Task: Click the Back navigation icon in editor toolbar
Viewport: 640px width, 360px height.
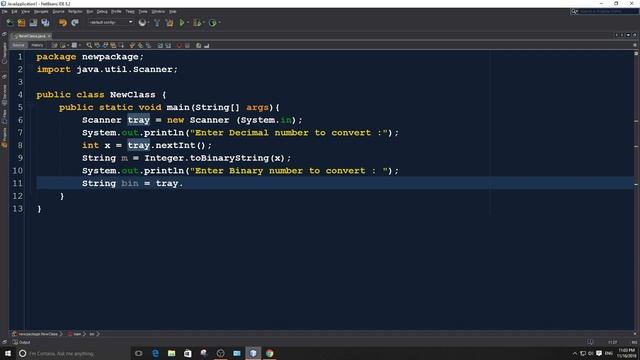Action: coord(63,45)
